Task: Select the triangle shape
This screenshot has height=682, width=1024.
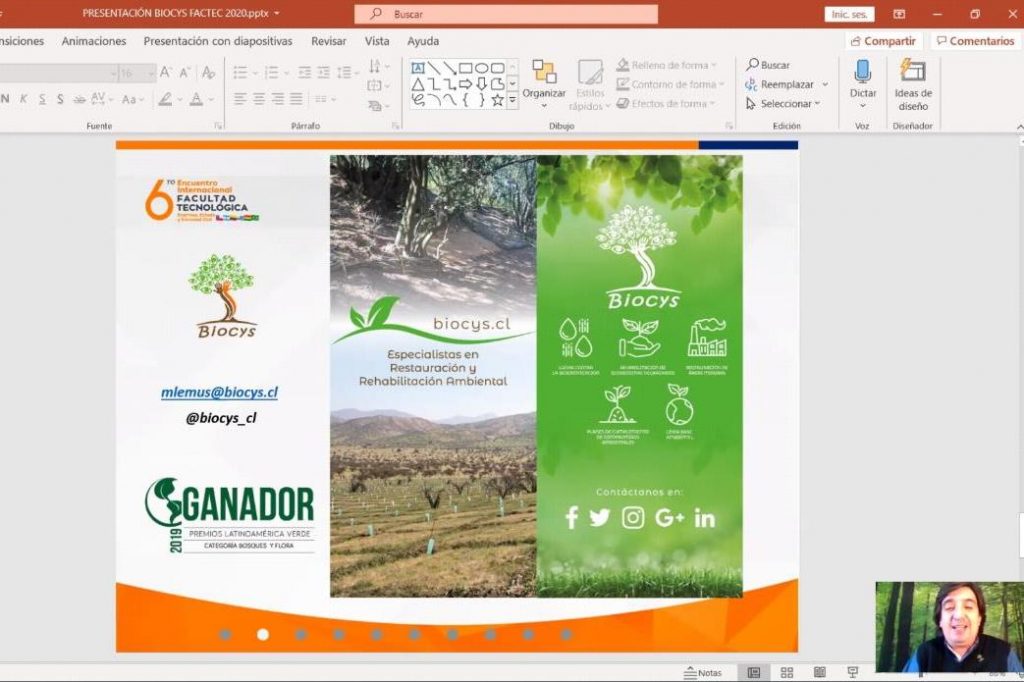Action: (418, 84)
